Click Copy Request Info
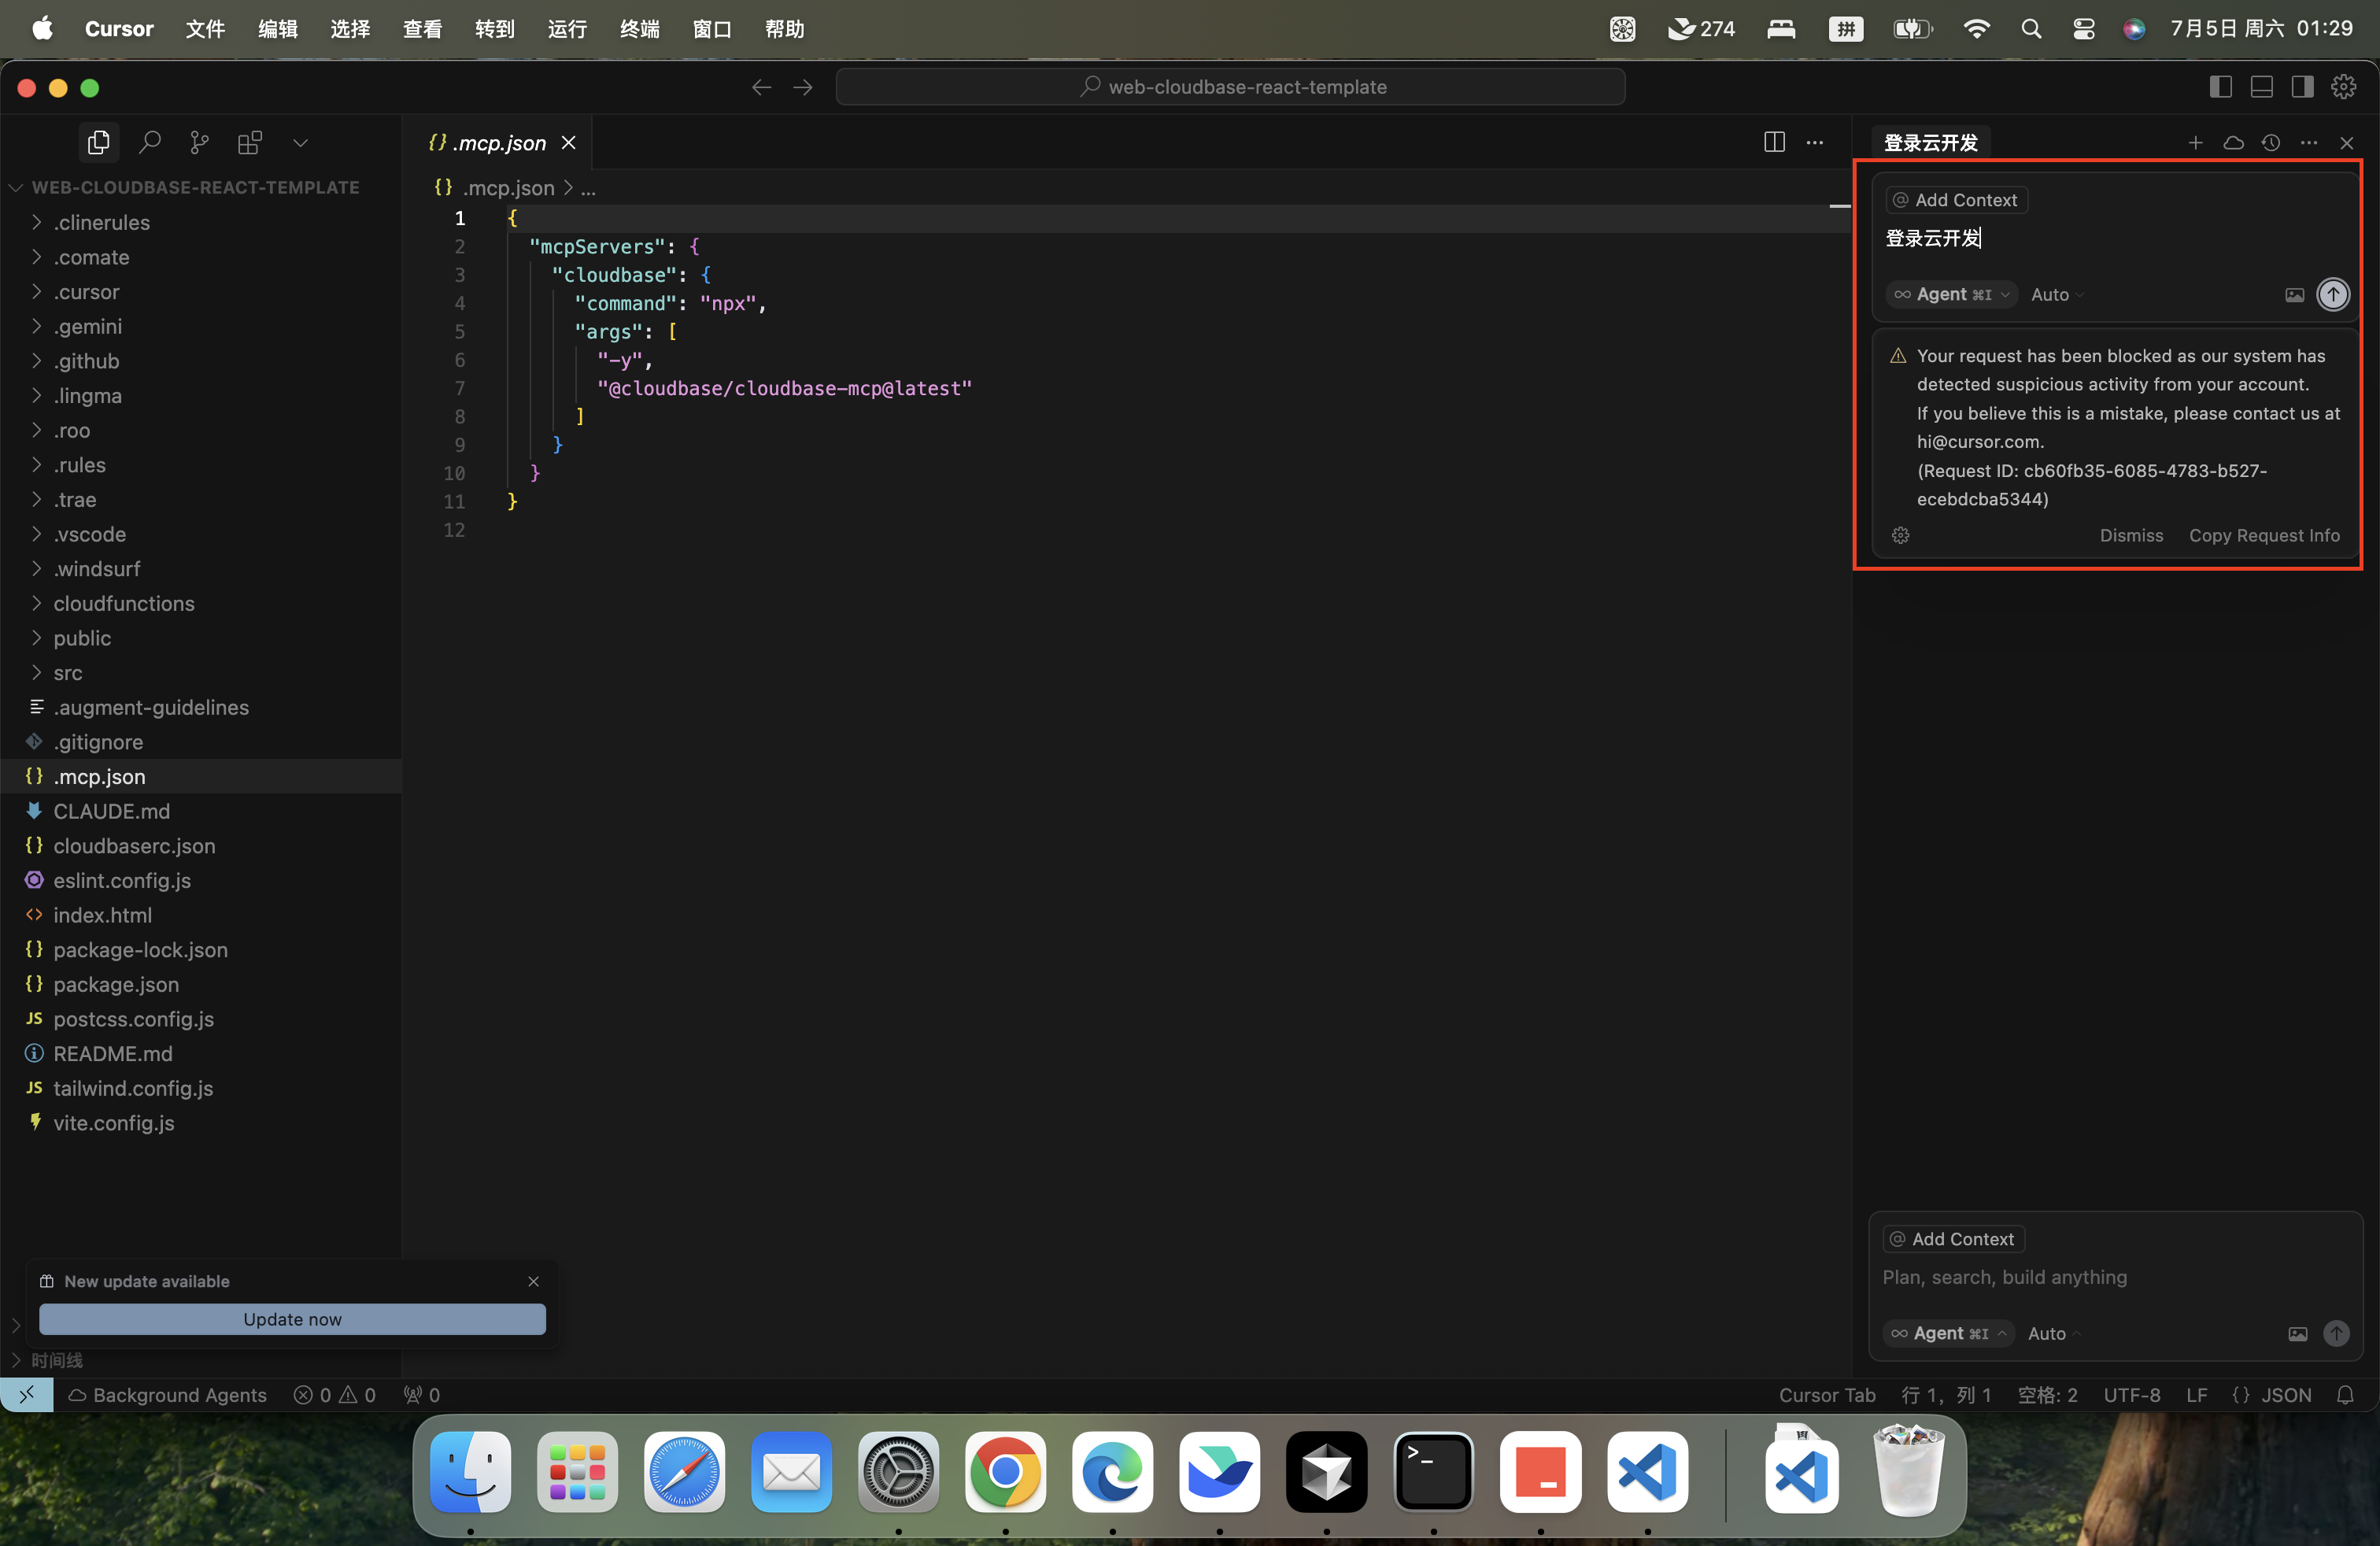The image size is (2380, 1546). tap(2263, 535)
